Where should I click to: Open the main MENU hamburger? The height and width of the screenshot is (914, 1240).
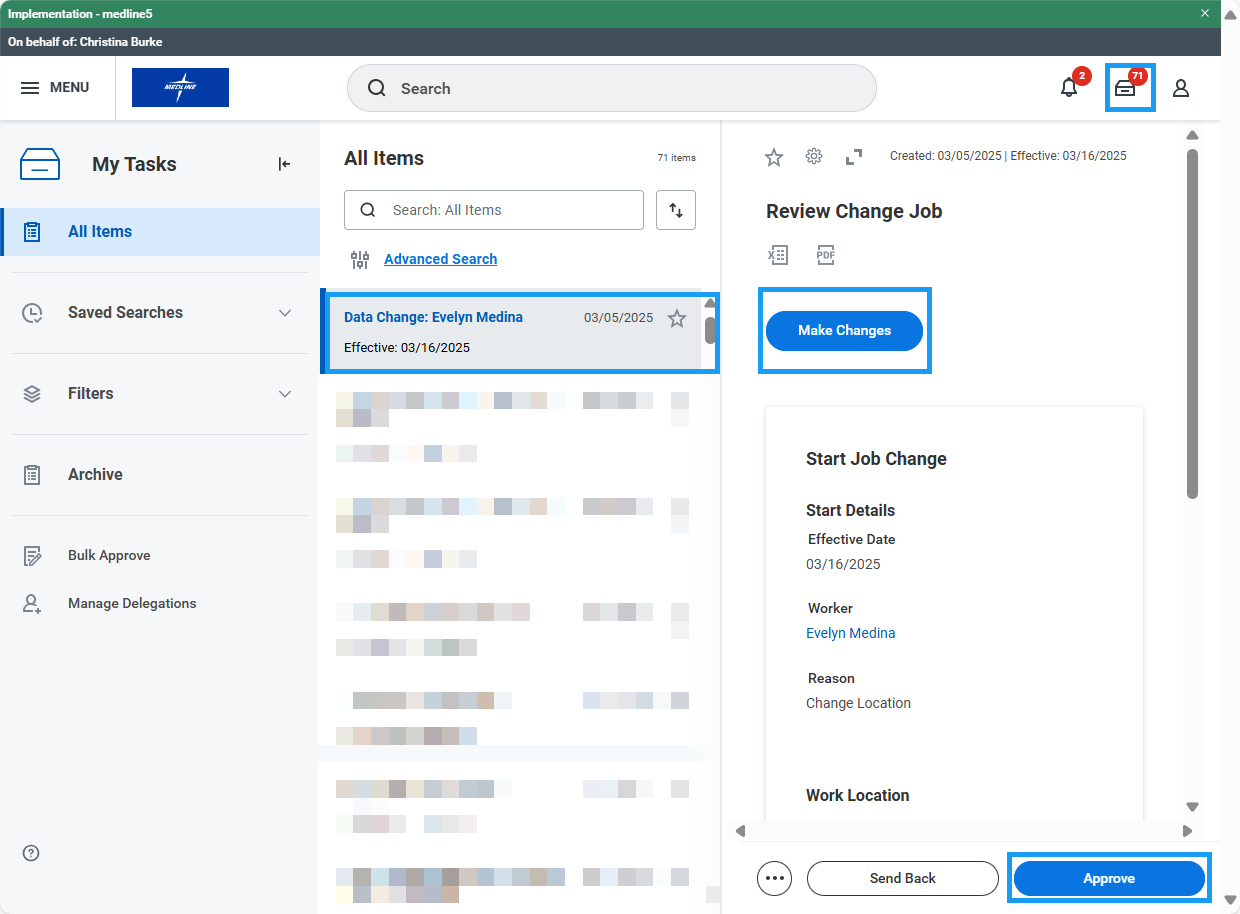(x=55, y=88)
